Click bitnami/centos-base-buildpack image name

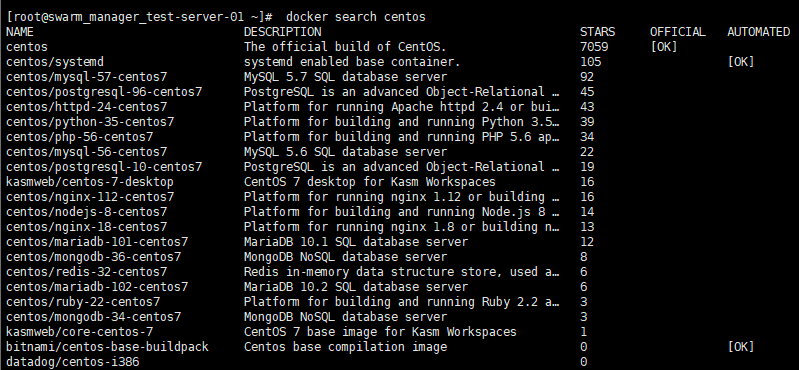coord(108,347)
